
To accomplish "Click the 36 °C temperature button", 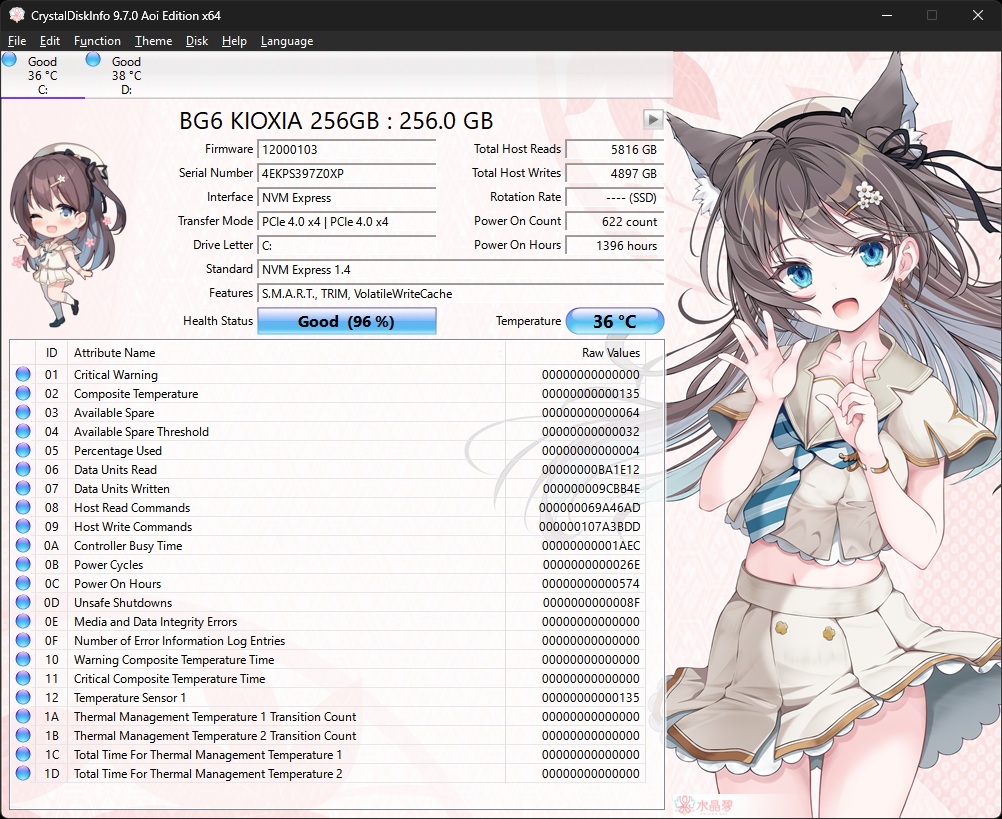I will coord(615,322).
